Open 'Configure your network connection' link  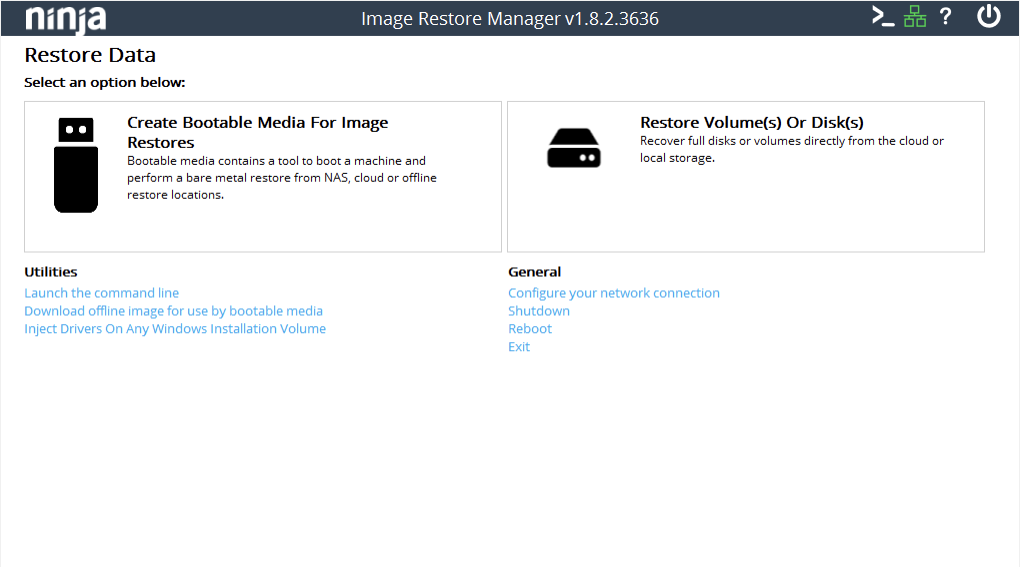click(613, 293)
